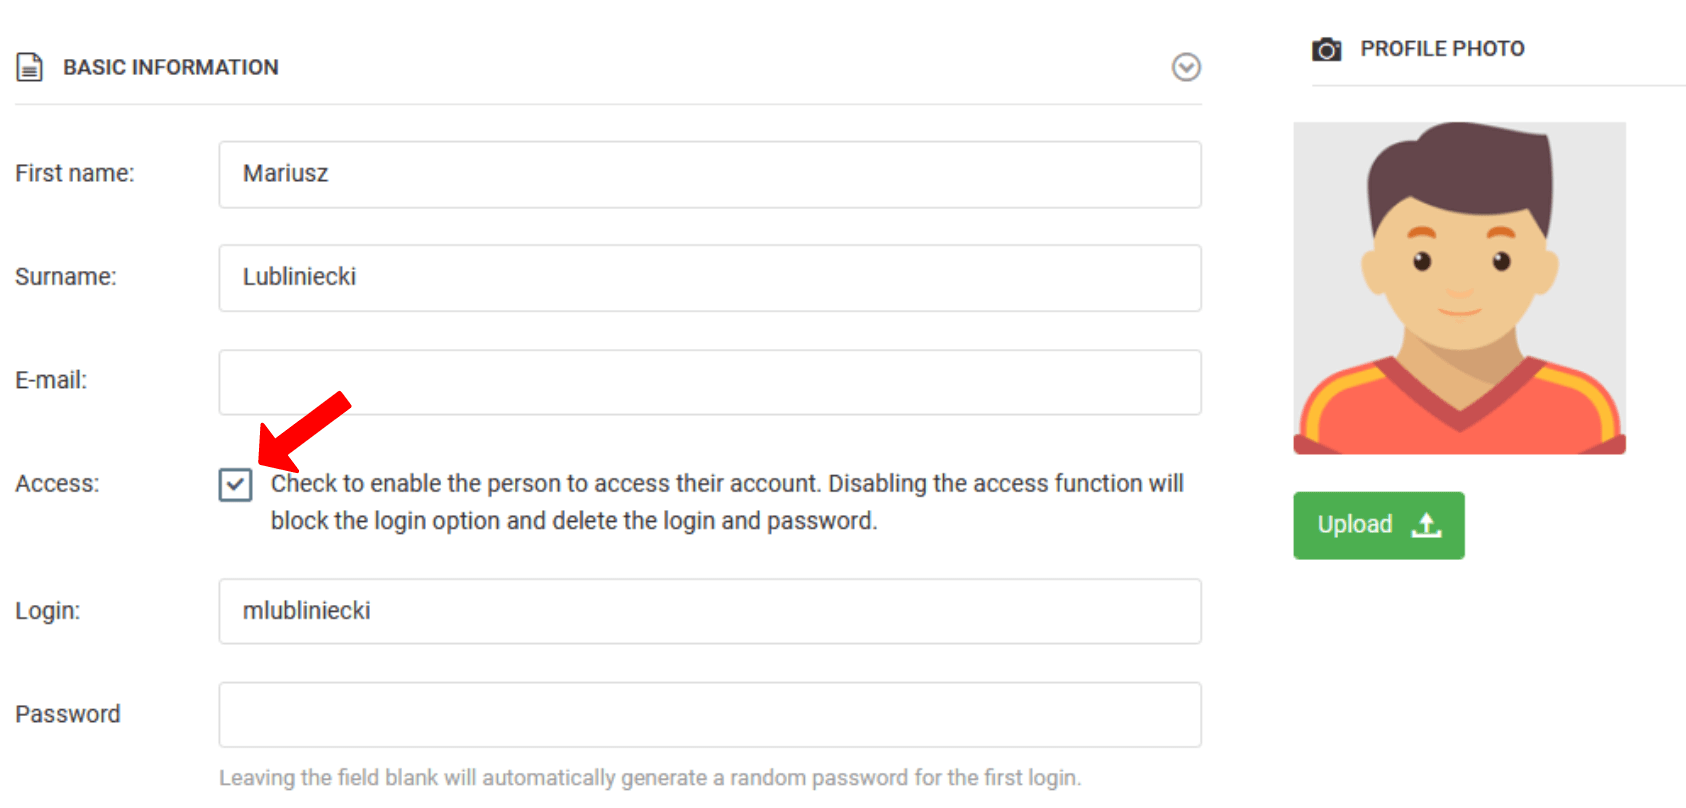
Task: Click the random password hint text
Action: (650, 778)
